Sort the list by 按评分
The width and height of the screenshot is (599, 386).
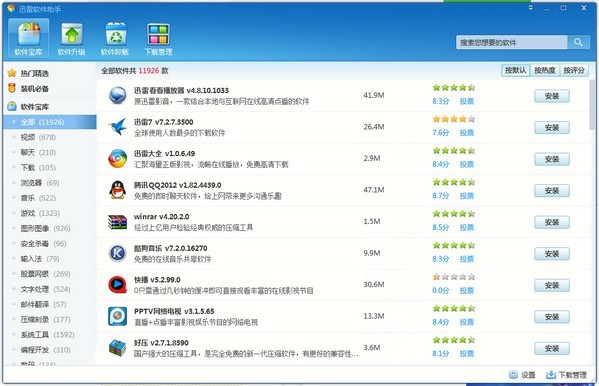point(574,70)
